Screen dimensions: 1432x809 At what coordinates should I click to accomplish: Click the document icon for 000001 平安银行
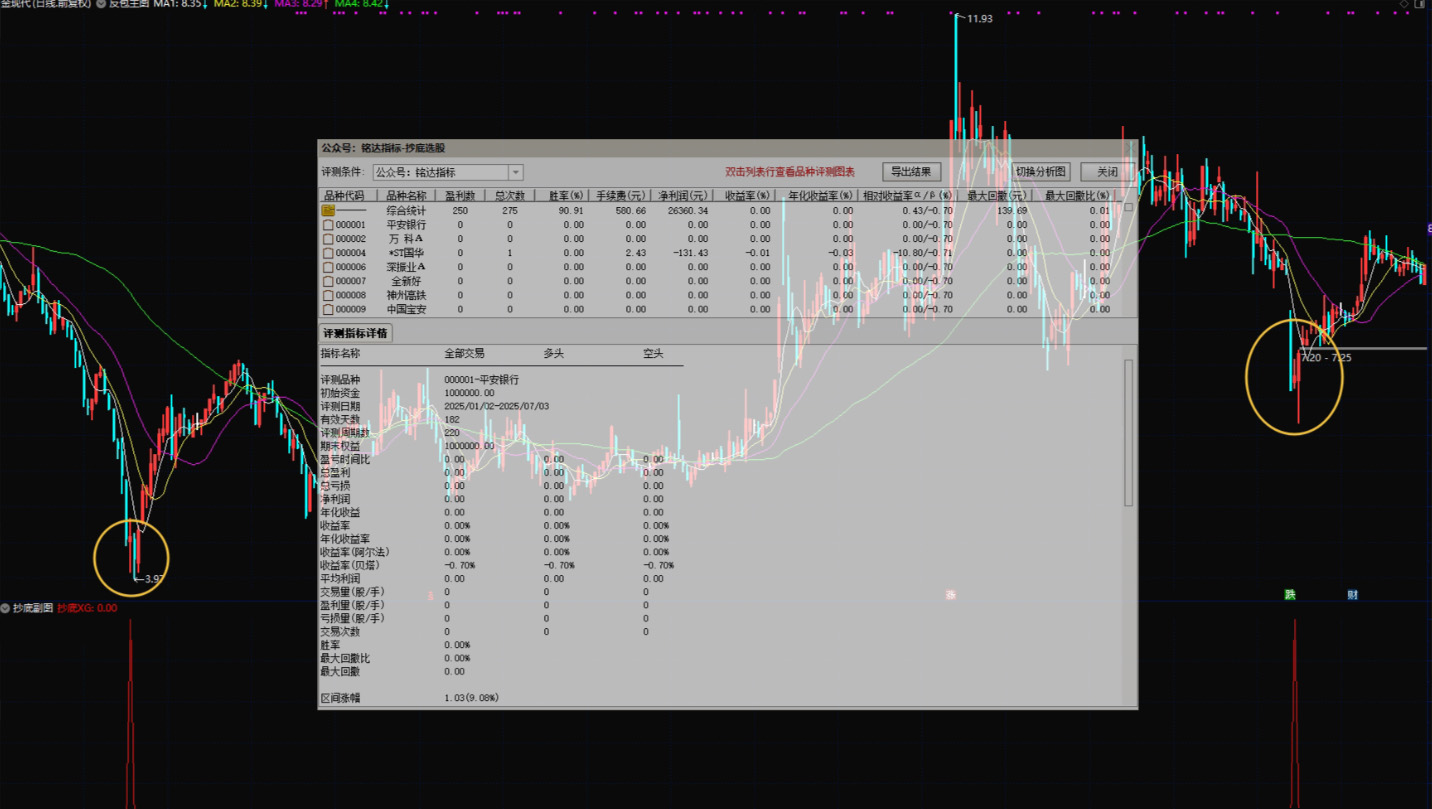(328, 225)
